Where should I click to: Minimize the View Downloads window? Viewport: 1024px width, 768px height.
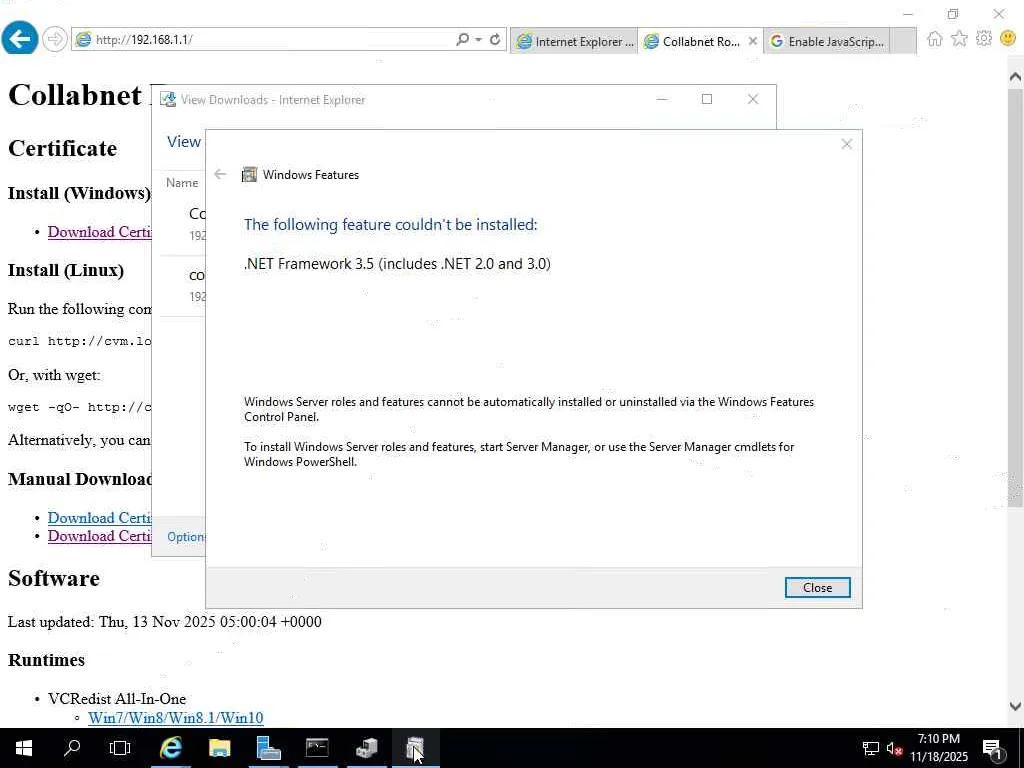pos(662,99)
